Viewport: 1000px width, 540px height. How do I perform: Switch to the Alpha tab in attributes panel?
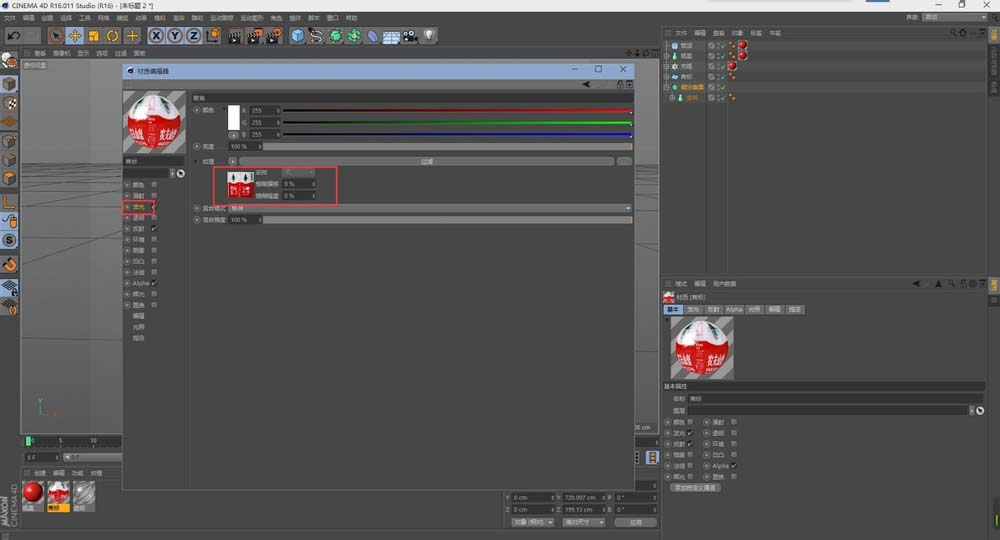[x=734, y=310]
